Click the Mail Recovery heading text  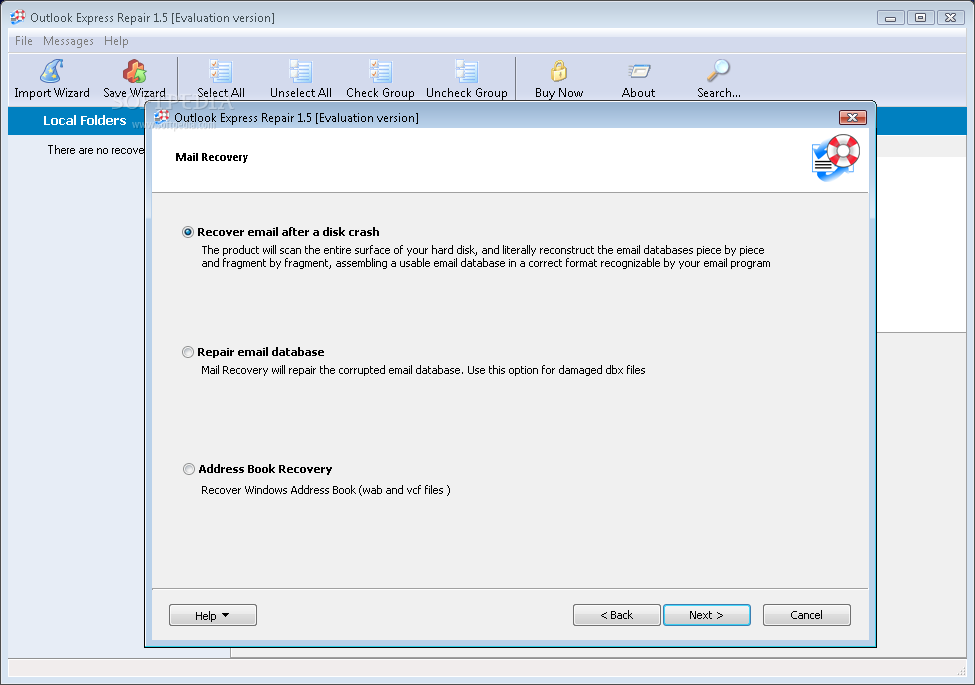[x=211, y=157]
